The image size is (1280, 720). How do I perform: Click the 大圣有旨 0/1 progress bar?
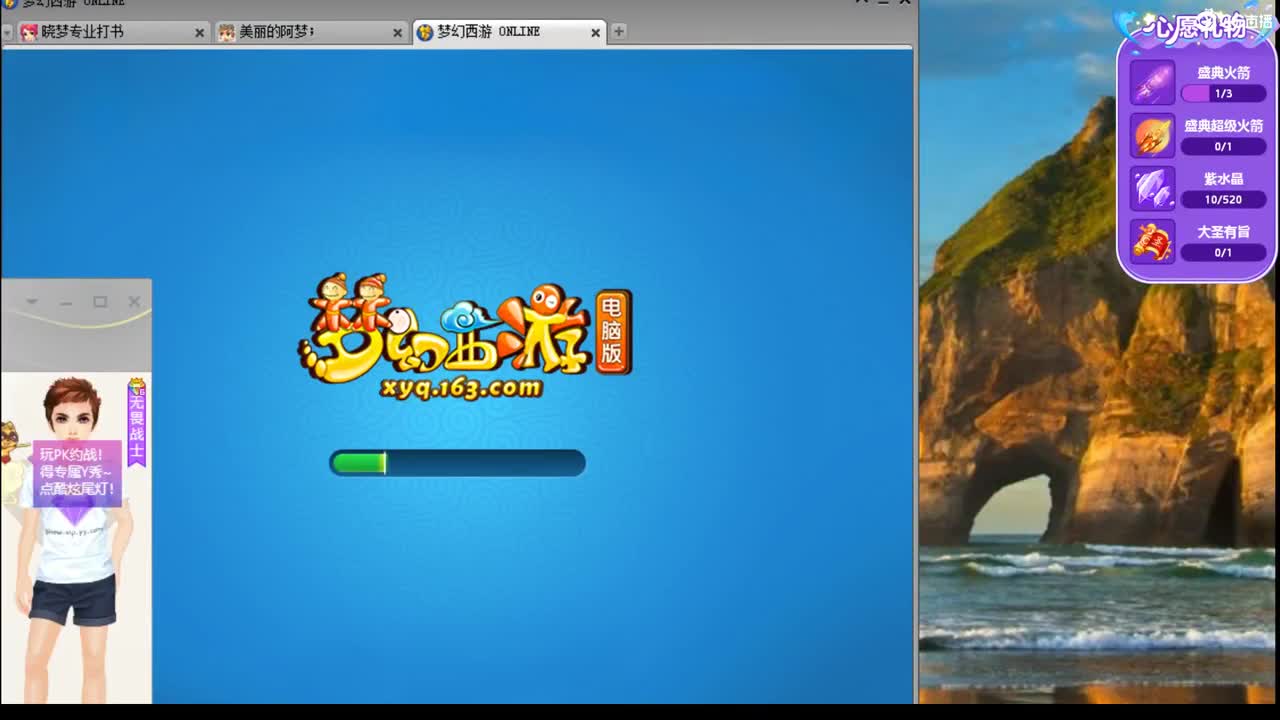(x=1223, y=252)
